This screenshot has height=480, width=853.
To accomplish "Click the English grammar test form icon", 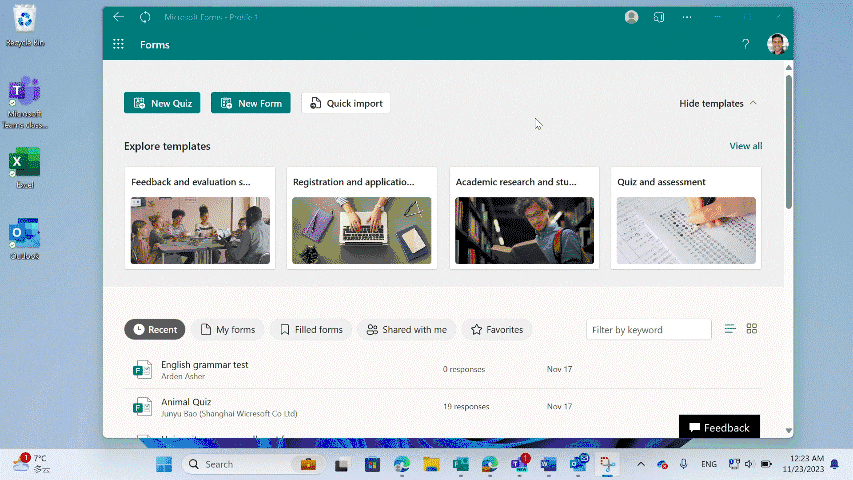I will 142,370.
